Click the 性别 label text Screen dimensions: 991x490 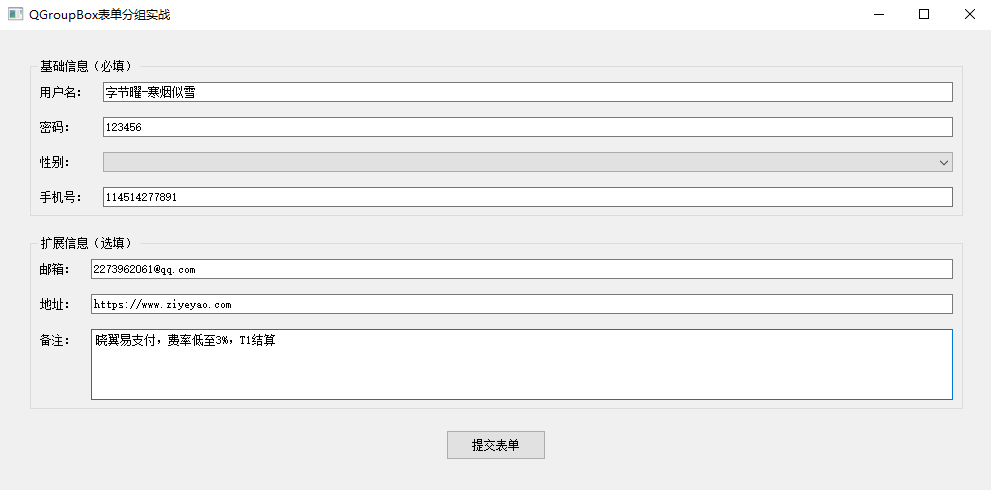click(54, 163)
